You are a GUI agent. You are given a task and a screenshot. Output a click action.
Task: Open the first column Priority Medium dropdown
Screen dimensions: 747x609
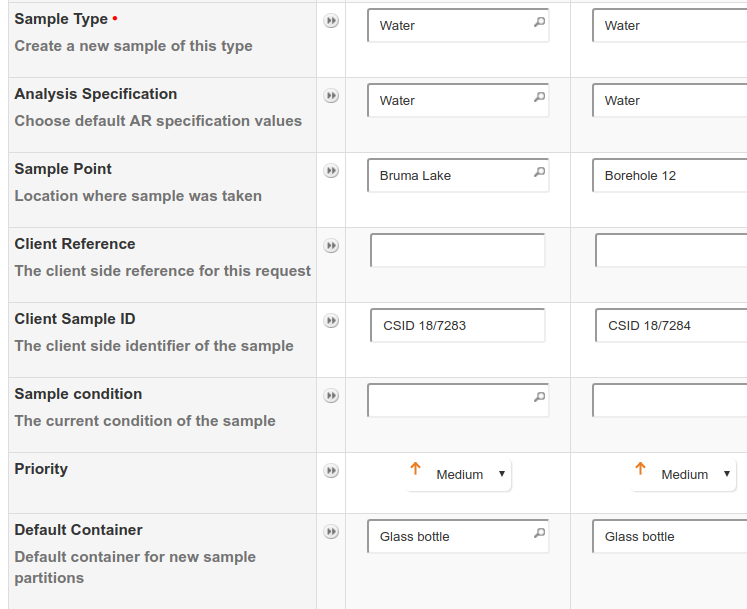[459, 475]
